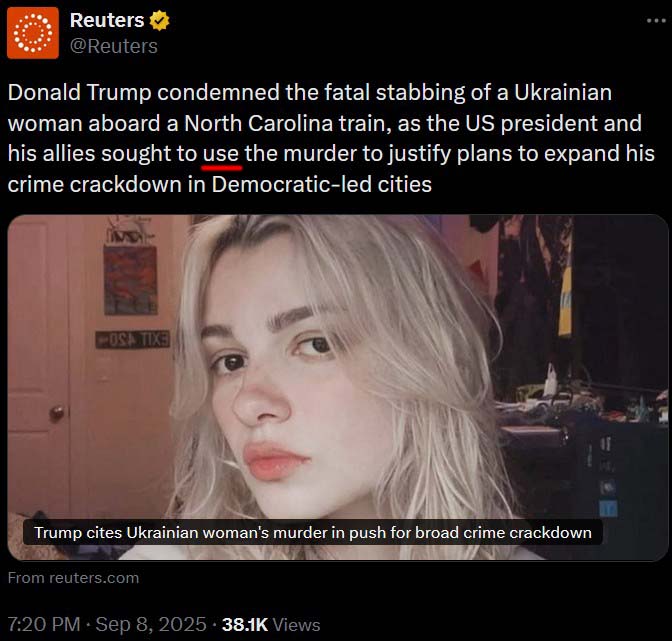Viewport: 672px width, 641px height.
Task: Click the 7:20 PM timestamp
Action: 43,624
